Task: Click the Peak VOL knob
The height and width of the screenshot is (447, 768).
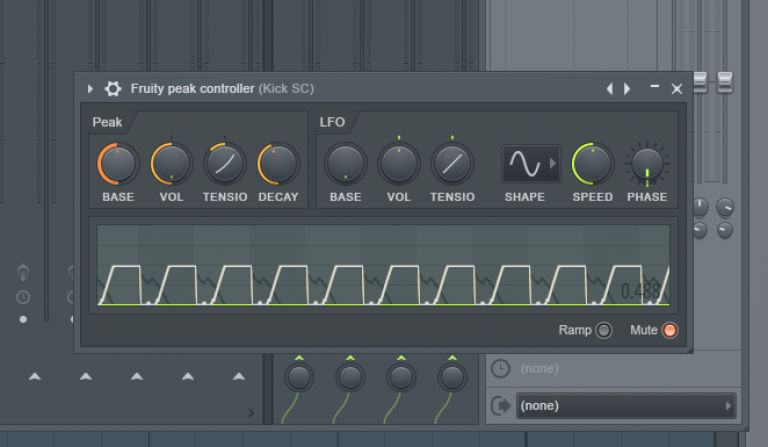Action: click(x=171, y=164)
